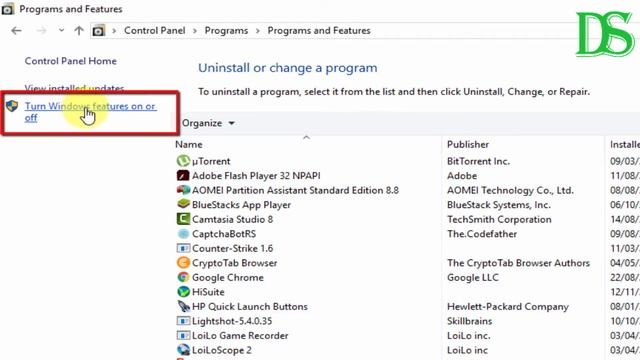640x360 pixels.
Task: Click BitTorrent Inc. publisher cell
Action: (x=478, y=161)
